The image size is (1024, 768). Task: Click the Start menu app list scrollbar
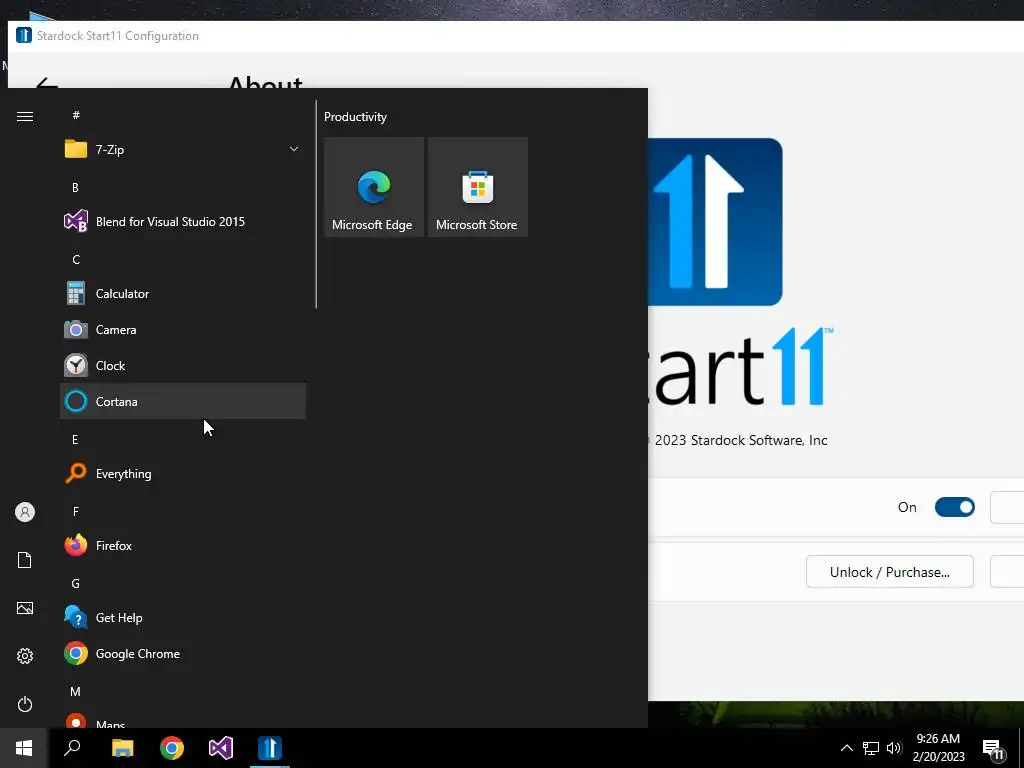316,204
